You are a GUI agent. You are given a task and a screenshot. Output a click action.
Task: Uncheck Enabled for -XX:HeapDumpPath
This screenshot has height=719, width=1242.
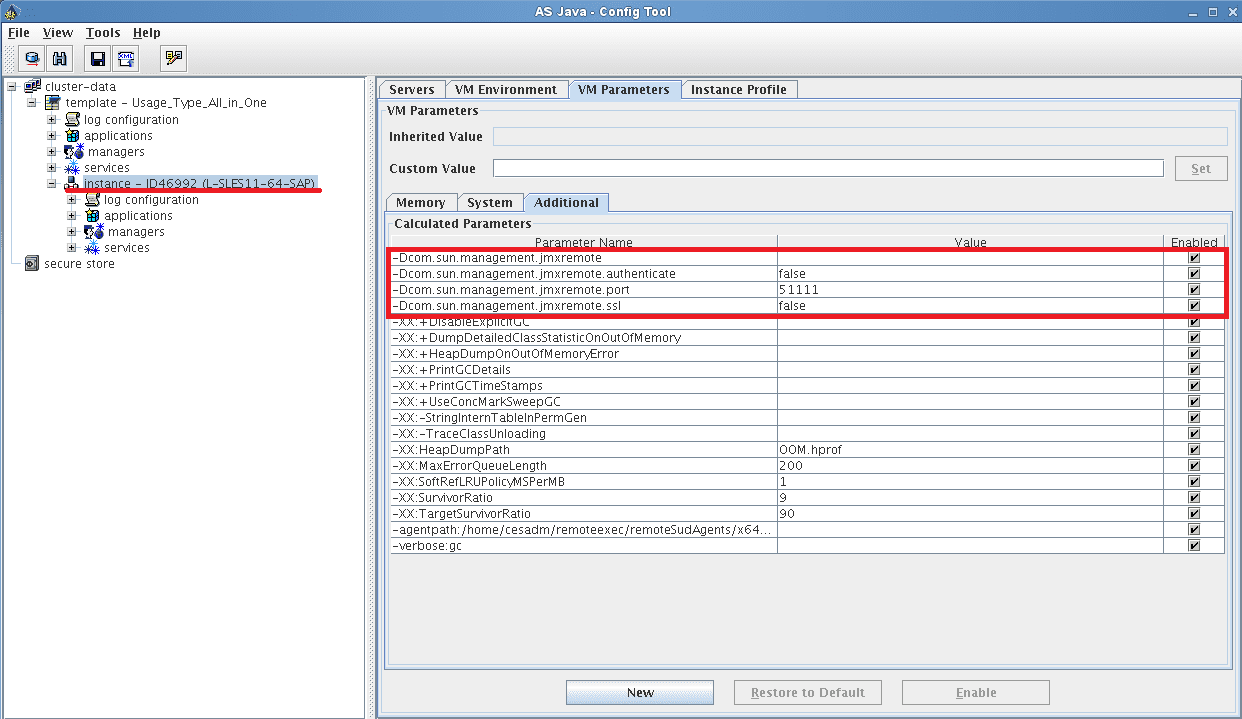pos(1194,450)
